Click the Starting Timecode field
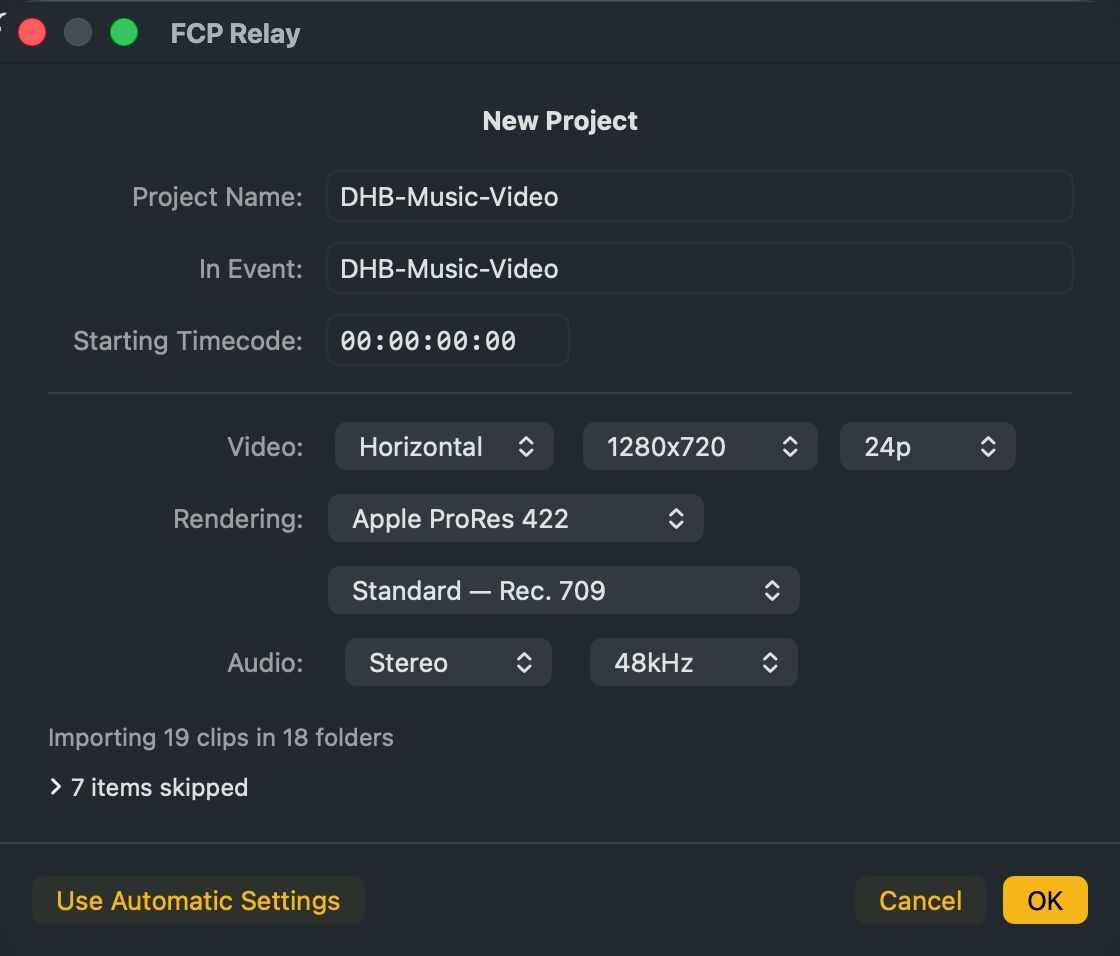Image resolution: width=1120 pixels, height=956 pixels. (x=448, y=341)
